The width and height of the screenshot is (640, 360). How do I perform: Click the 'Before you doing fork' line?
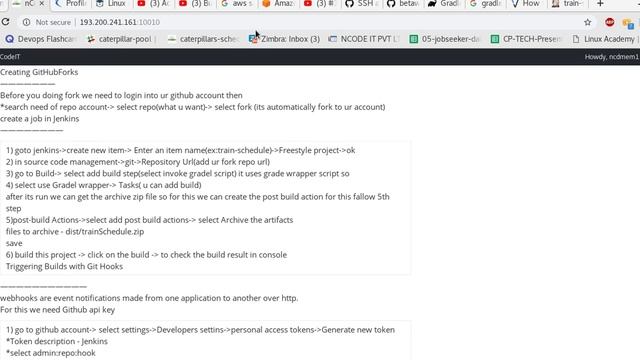(x=121, y=96)
